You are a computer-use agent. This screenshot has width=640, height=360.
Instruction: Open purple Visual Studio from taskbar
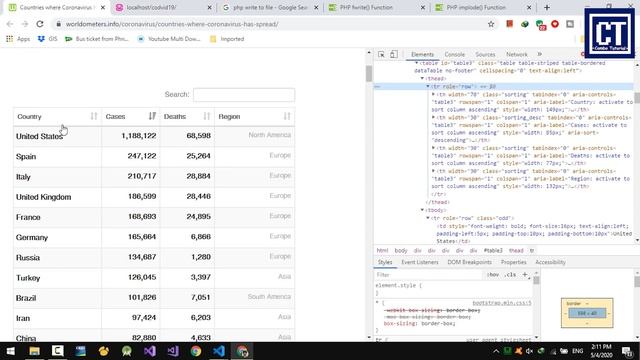pos(150,351)
